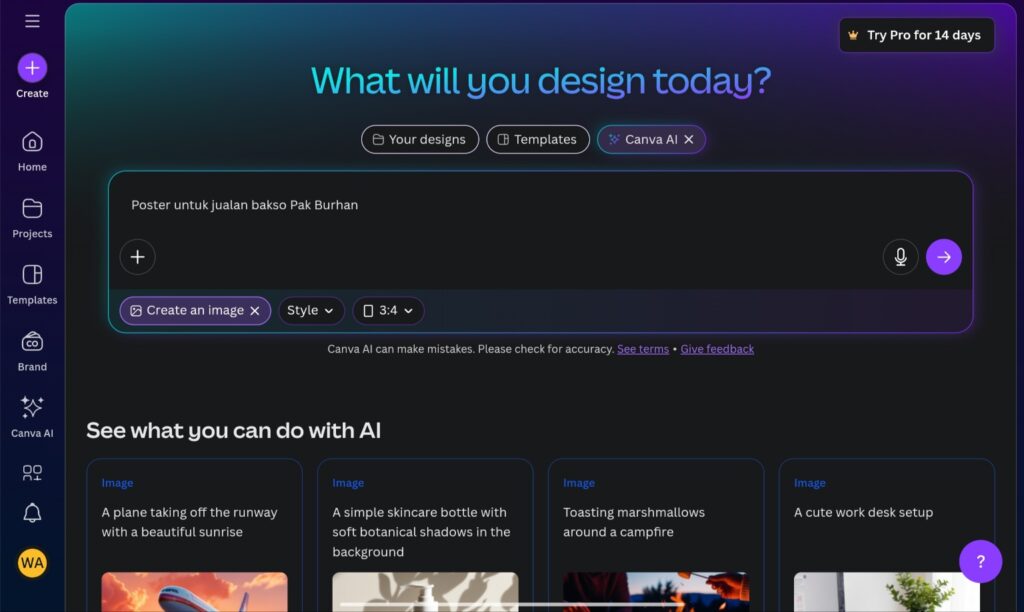Viewport: 1024px width, 612px height.
Task: Click 'What will you design today?' heading
Action: coord(541,81)
